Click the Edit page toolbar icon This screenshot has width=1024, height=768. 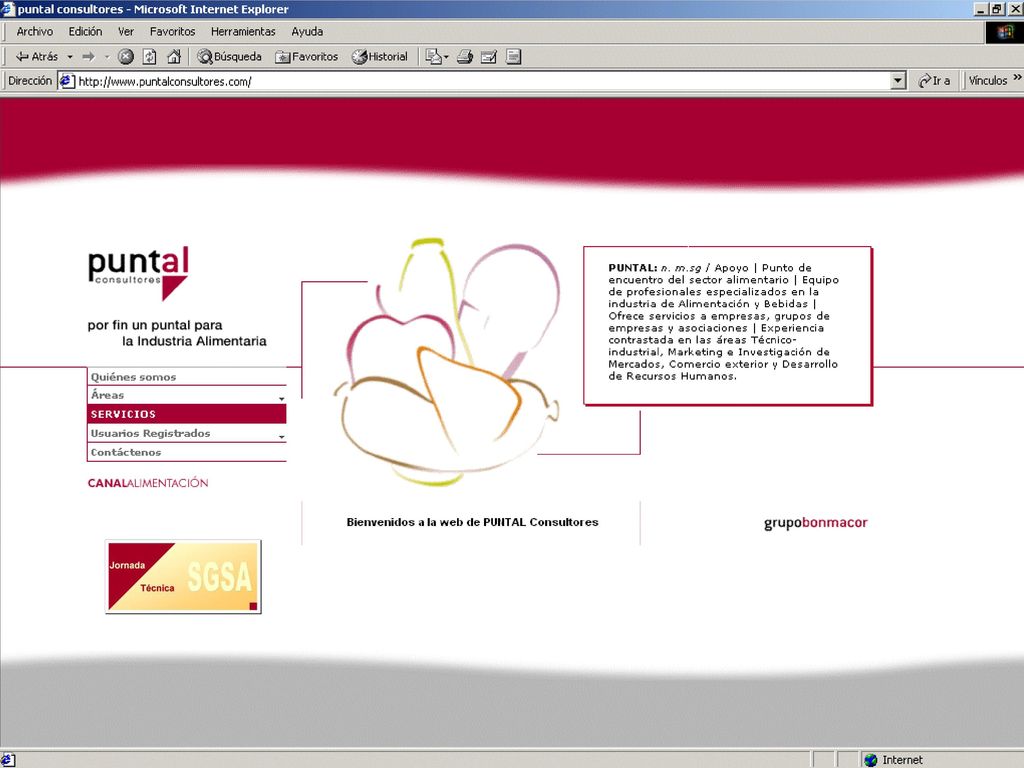(488, 57)
